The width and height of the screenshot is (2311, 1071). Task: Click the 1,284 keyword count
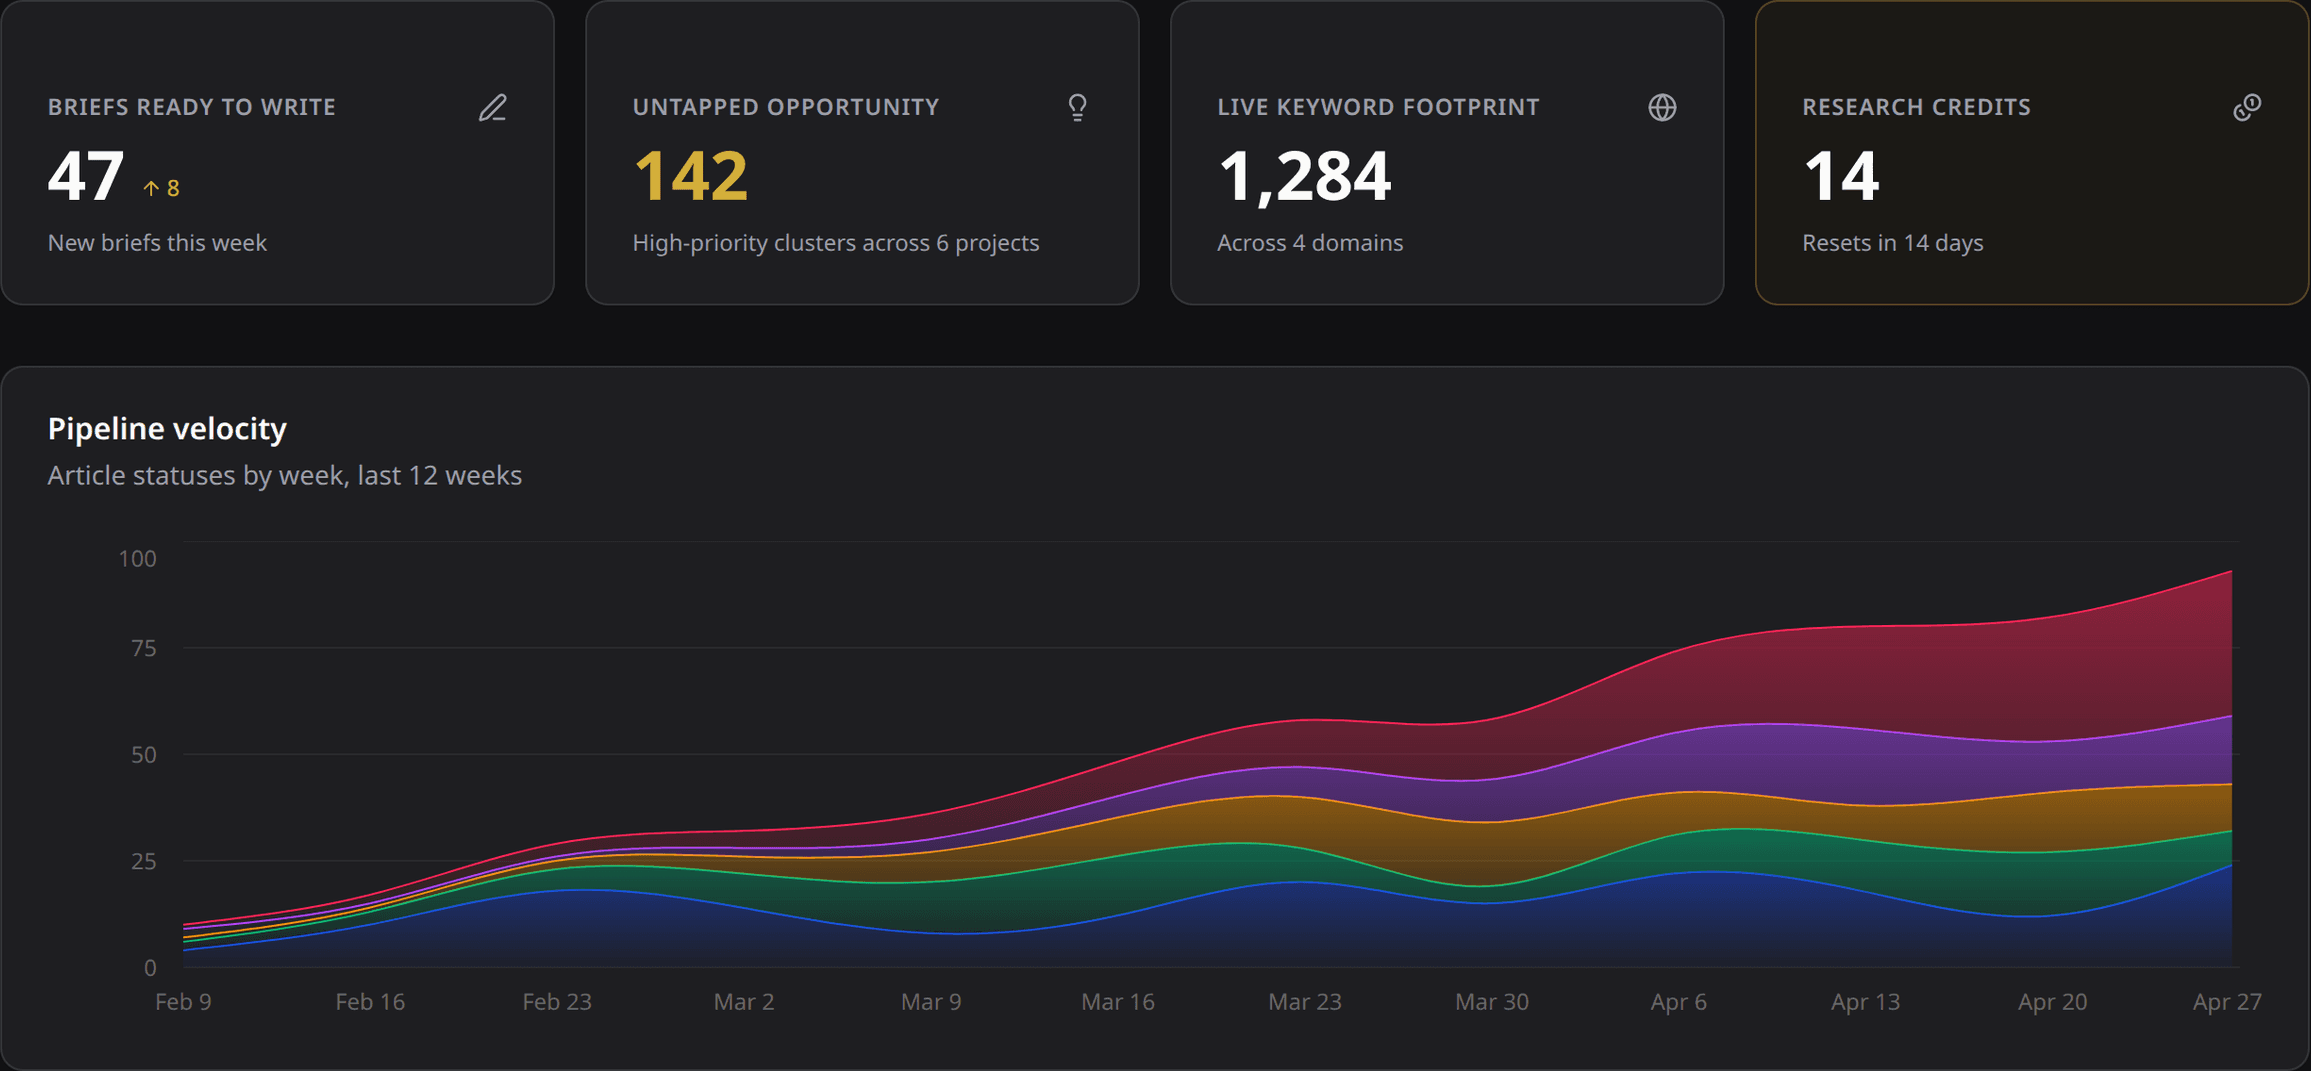pos(1304,176)
